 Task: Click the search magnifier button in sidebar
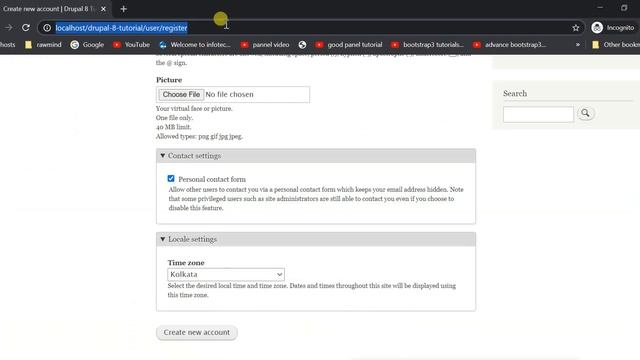pyautogui.click(x=585, y=113)
